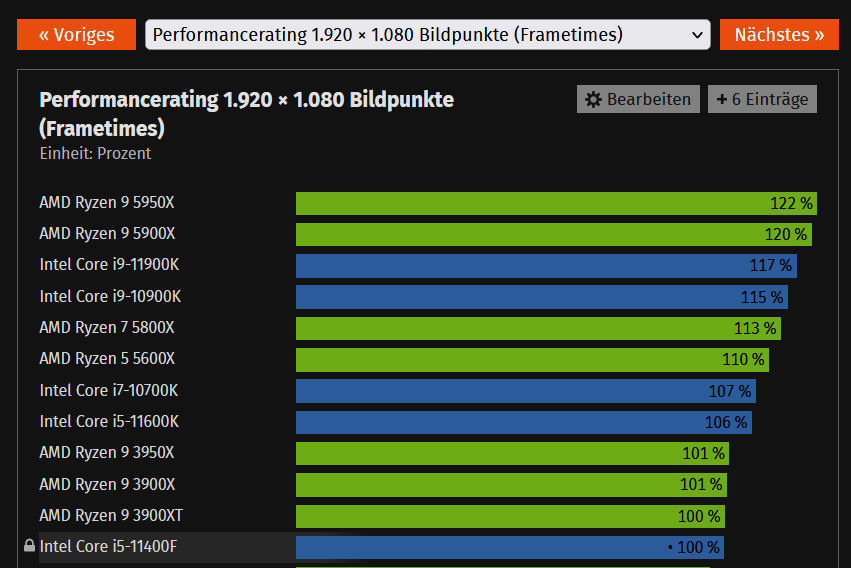Click the Core i5-11400F 100 % bar
The height and width of the screenshot is (568, 851).
pyautogui.click(x=510, y=547)
